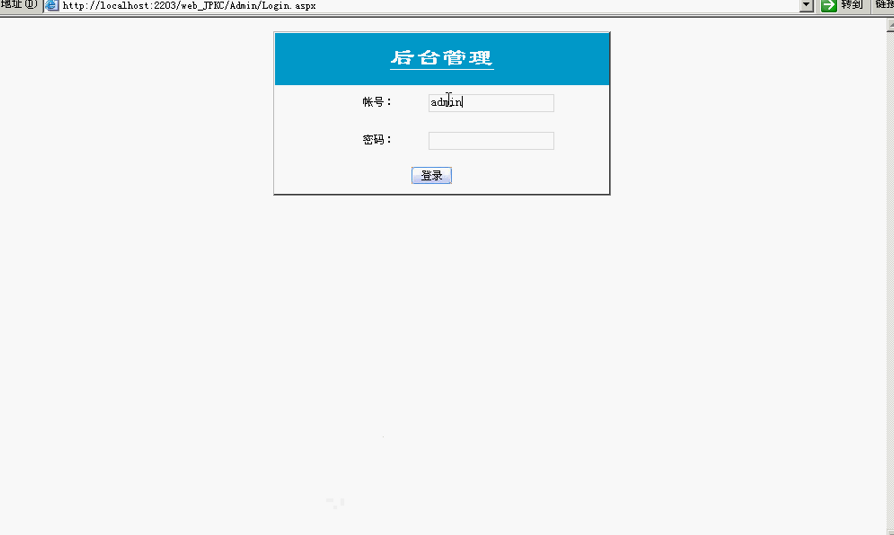Click the green 转到 Go arrow icon

[x=829, y=6]
